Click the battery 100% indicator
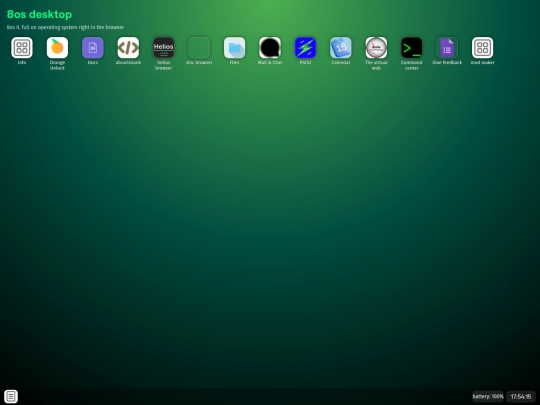This screenshot has width=540, height=405. [488, 396]
